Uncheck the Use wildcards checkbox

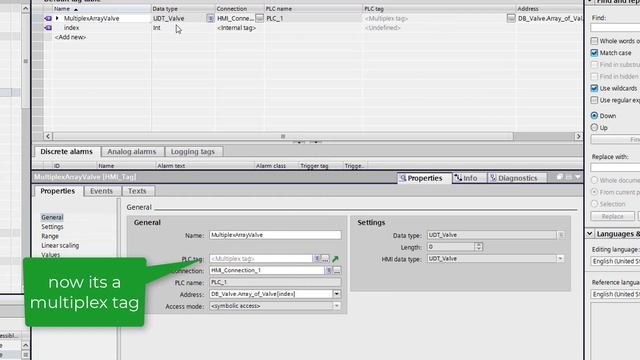point(594,89)
